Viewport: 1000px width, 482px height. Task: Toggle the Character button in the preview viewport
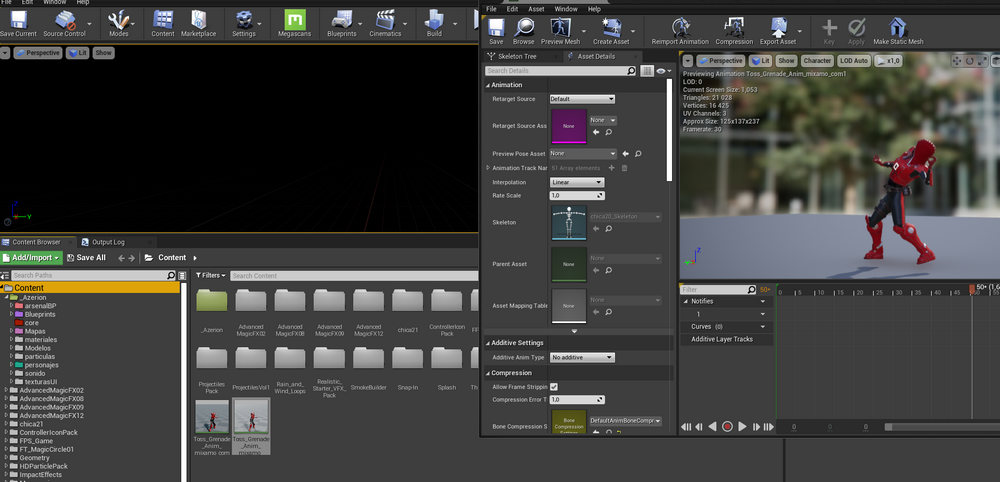[x=817, y=61]
